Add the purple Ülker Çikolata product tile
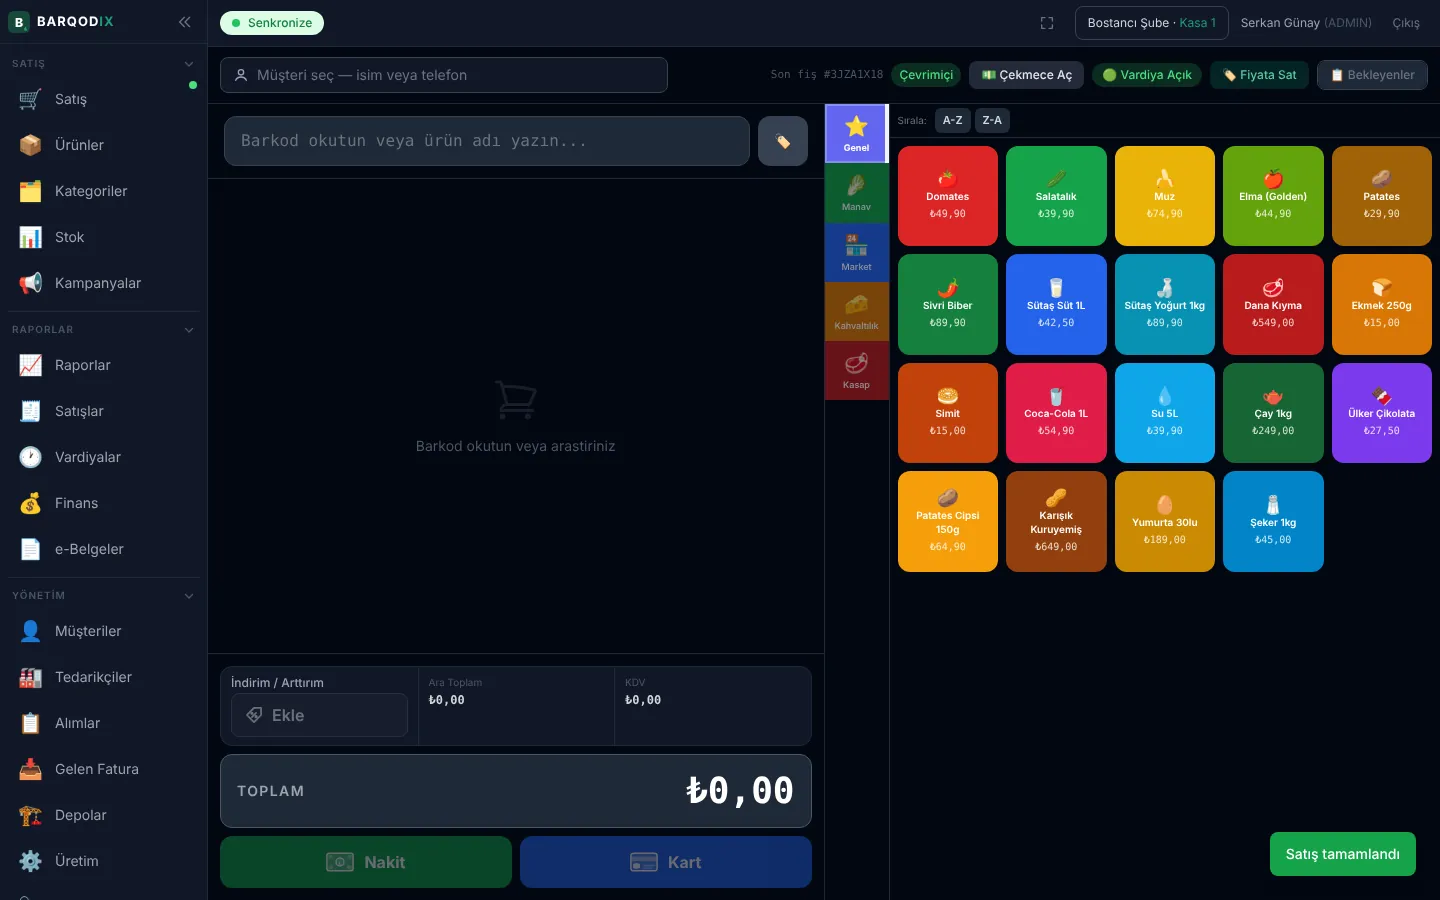This screenshot has height=900, width=1440. pyautogui.click(x=1381, y=413)
